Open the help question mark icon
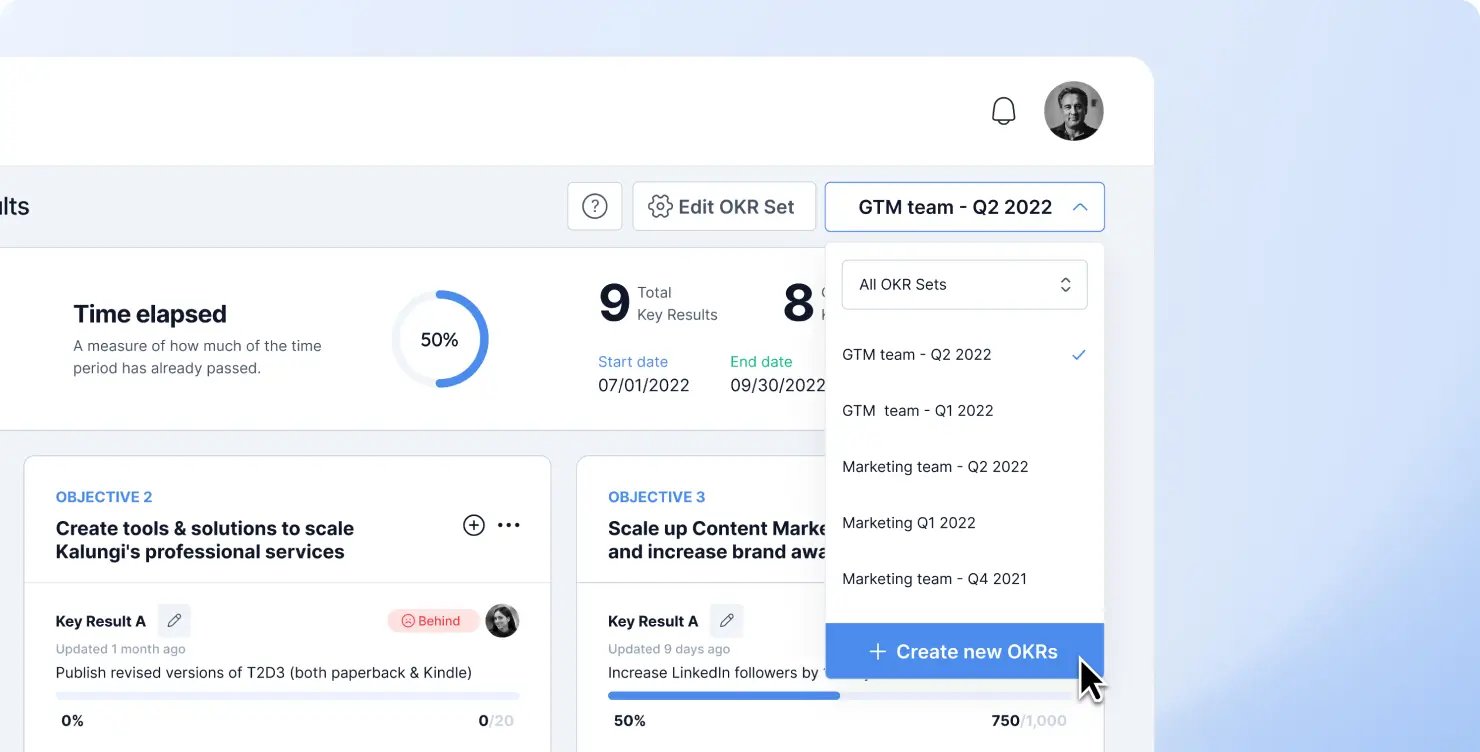 [594, 206]
